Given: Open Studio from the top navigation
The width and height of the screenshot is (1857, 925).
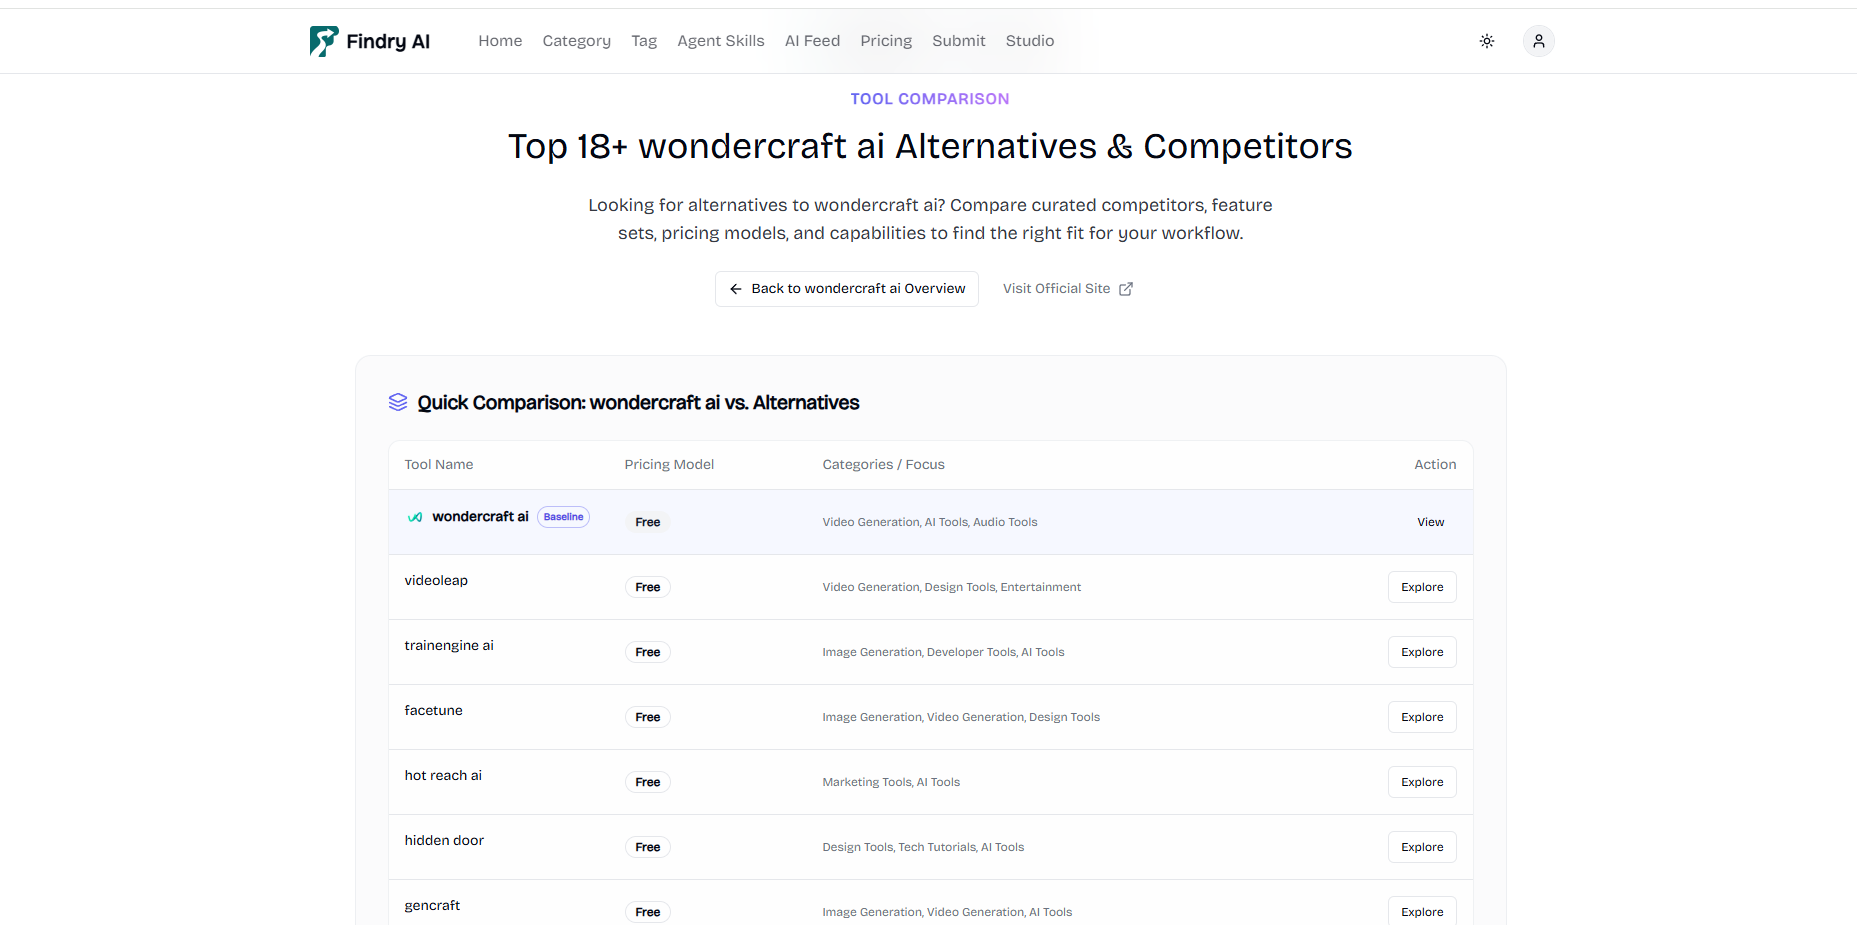Looking at the screenshot, I should 1030,41.
